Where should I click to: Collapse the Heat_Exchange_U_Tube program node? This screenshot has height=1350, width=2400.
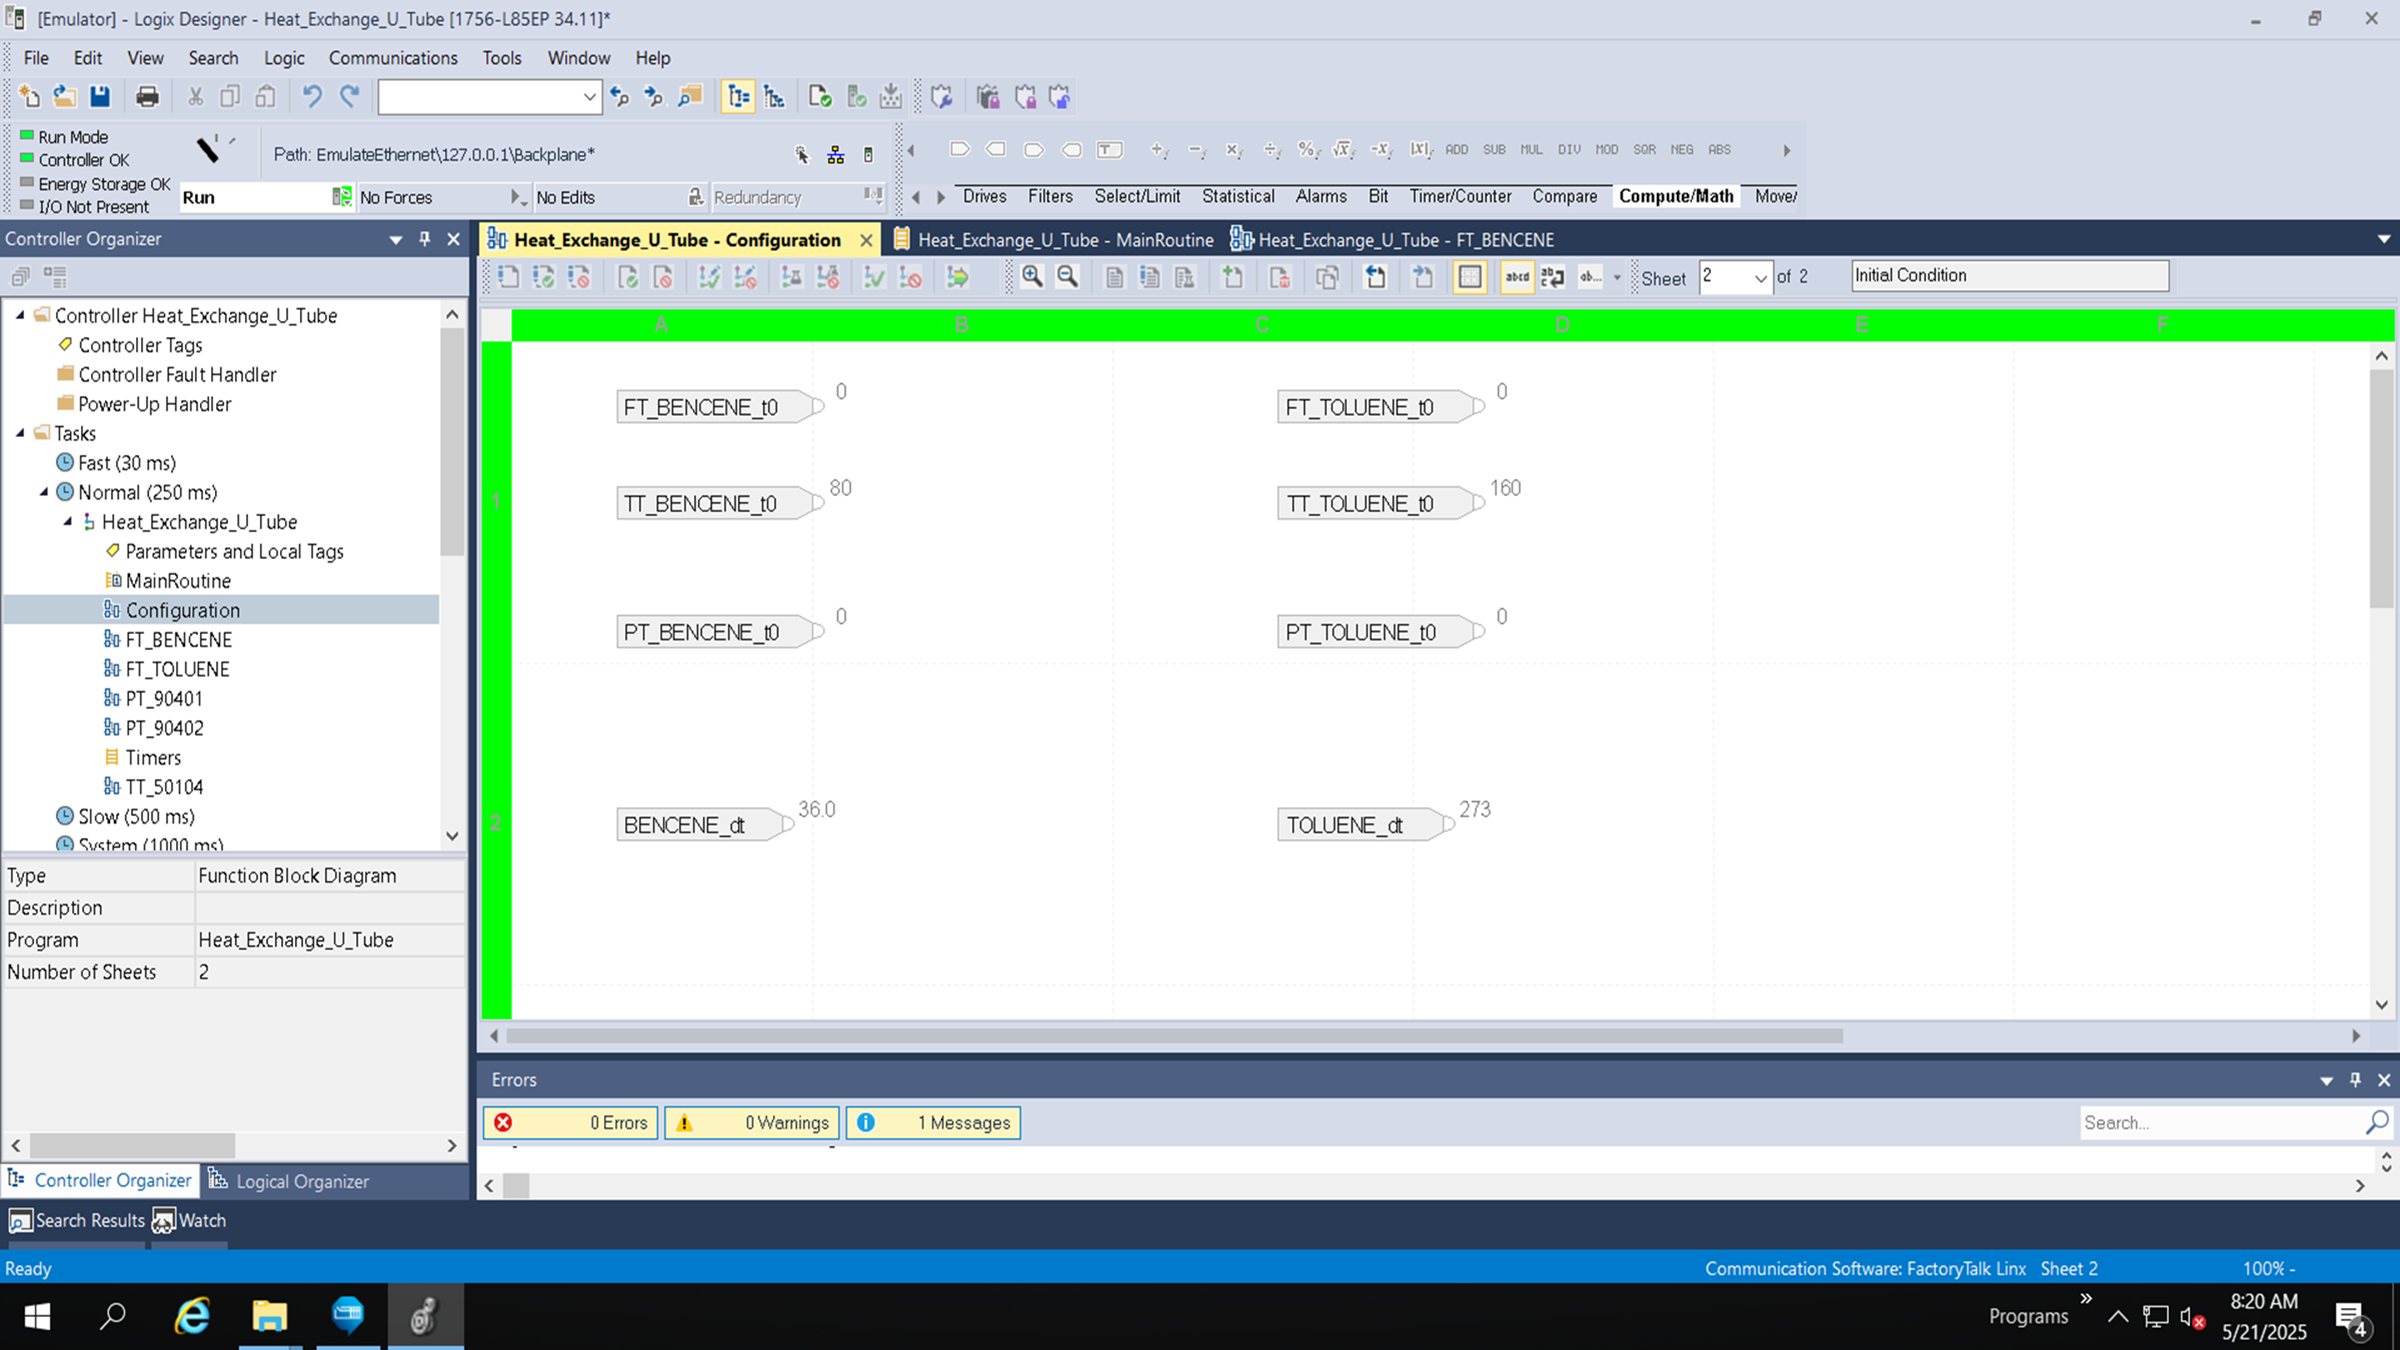click(x=68, y=521)
